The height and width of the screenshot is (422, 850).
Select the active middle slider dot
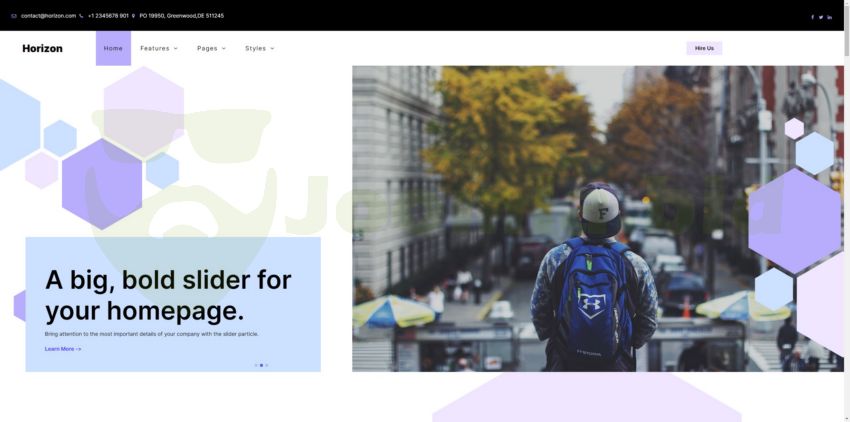click(x=261, y=365)
